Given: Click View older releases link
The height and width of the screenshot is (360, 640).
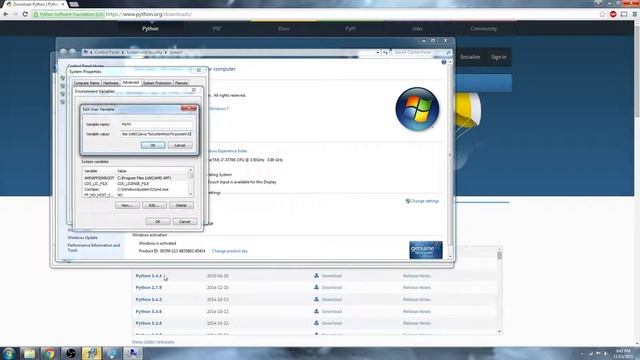Looking at the screenshot, I should pyautogui.click(x=153, y=342).
